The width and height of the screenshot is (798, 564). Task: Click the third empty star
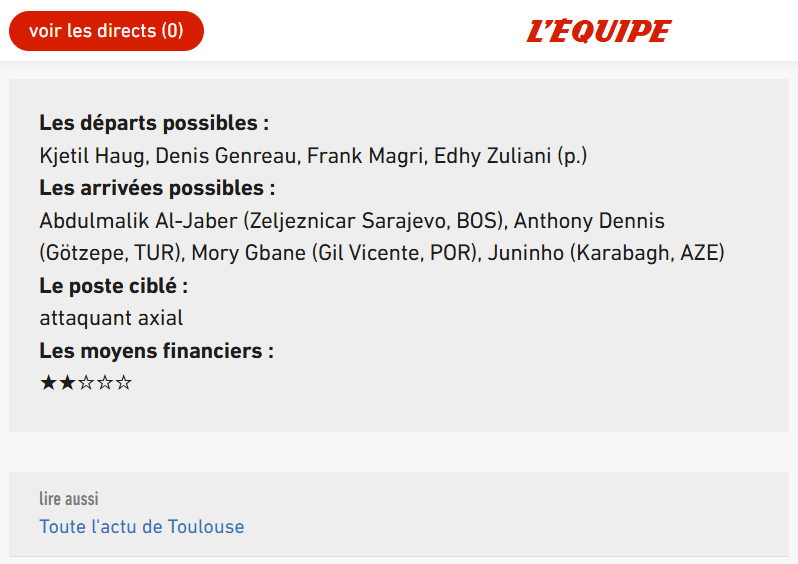point(86,382)
